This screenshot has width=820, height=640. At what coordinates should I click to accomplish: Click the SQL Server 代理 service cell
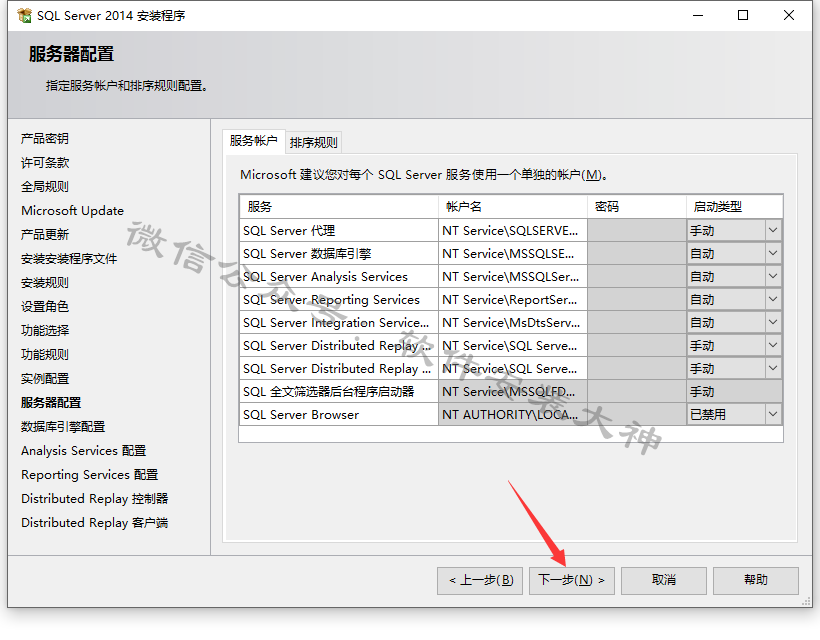pos(339,230)
